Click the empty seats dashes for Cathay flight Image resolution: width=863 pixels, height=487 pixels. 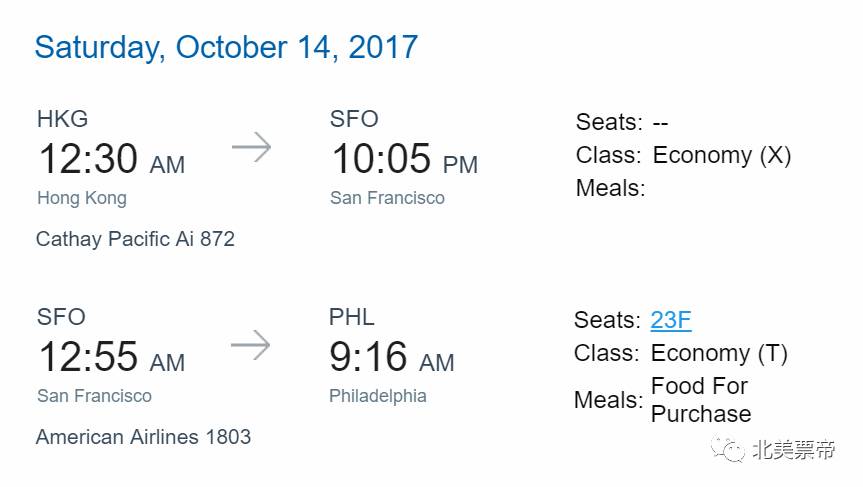(660, 123)
